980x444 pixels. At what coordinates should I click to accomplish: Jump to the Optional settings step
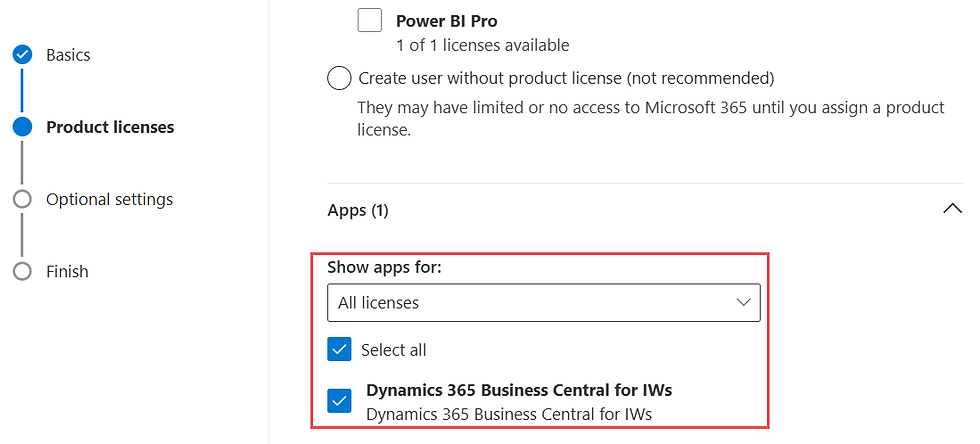tap(109, 199)
